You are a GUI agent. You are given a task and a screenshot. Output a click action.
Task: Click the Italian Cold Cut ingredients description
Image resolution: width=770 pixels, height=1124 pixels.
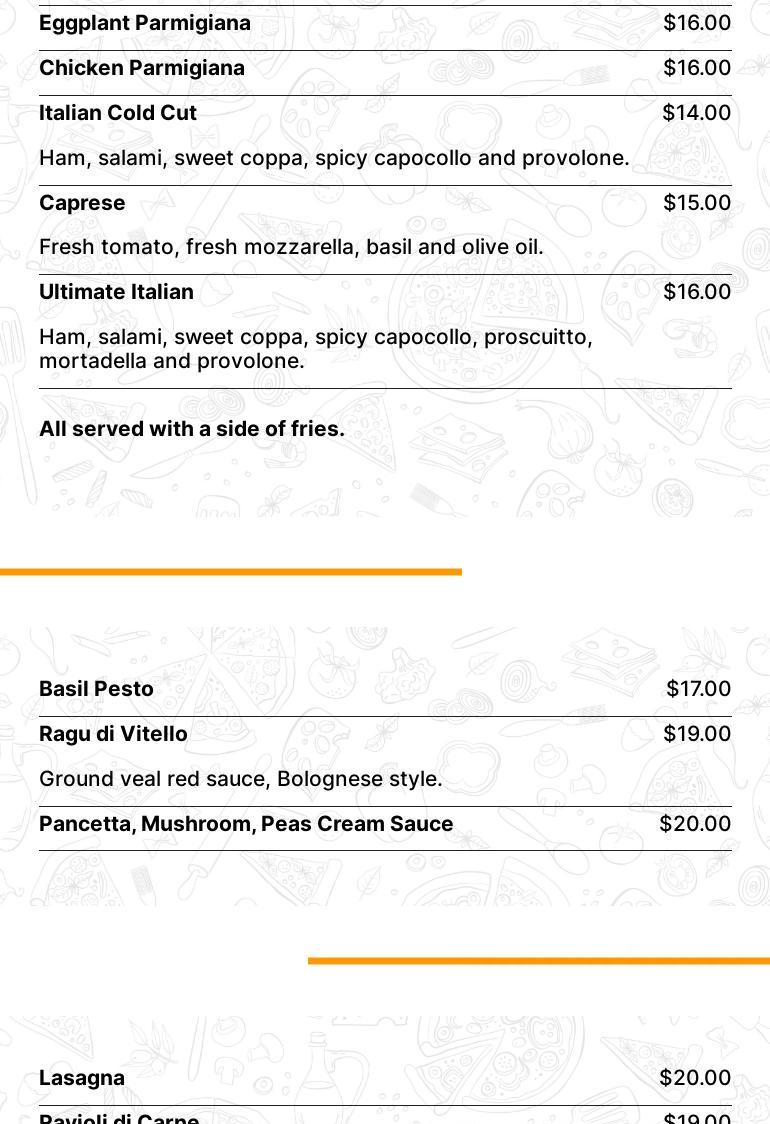tap(334, 158)
